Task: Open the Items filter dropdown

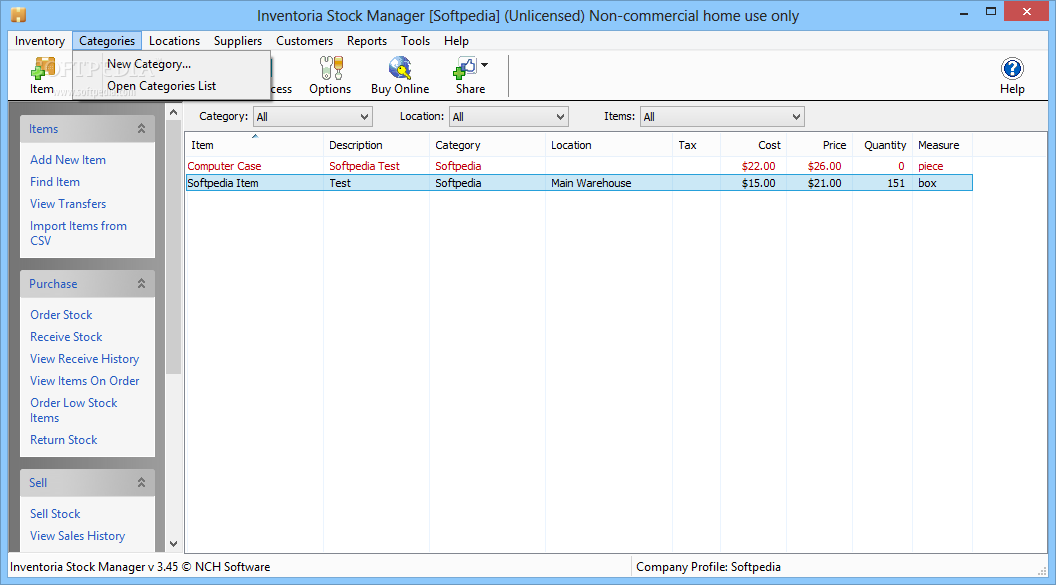Action: 722,116
